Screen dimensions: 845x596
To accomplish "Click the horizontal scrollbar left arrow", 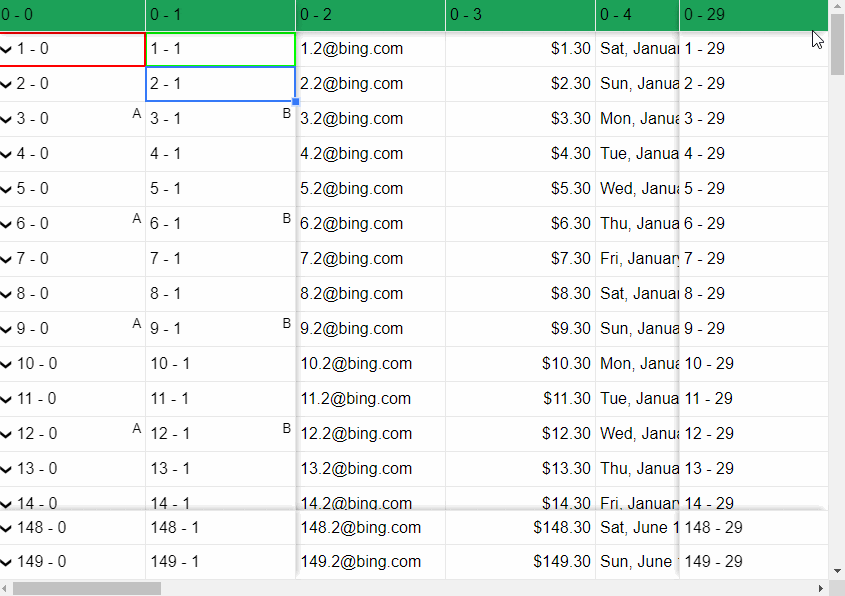I will [x=7, y=588].
